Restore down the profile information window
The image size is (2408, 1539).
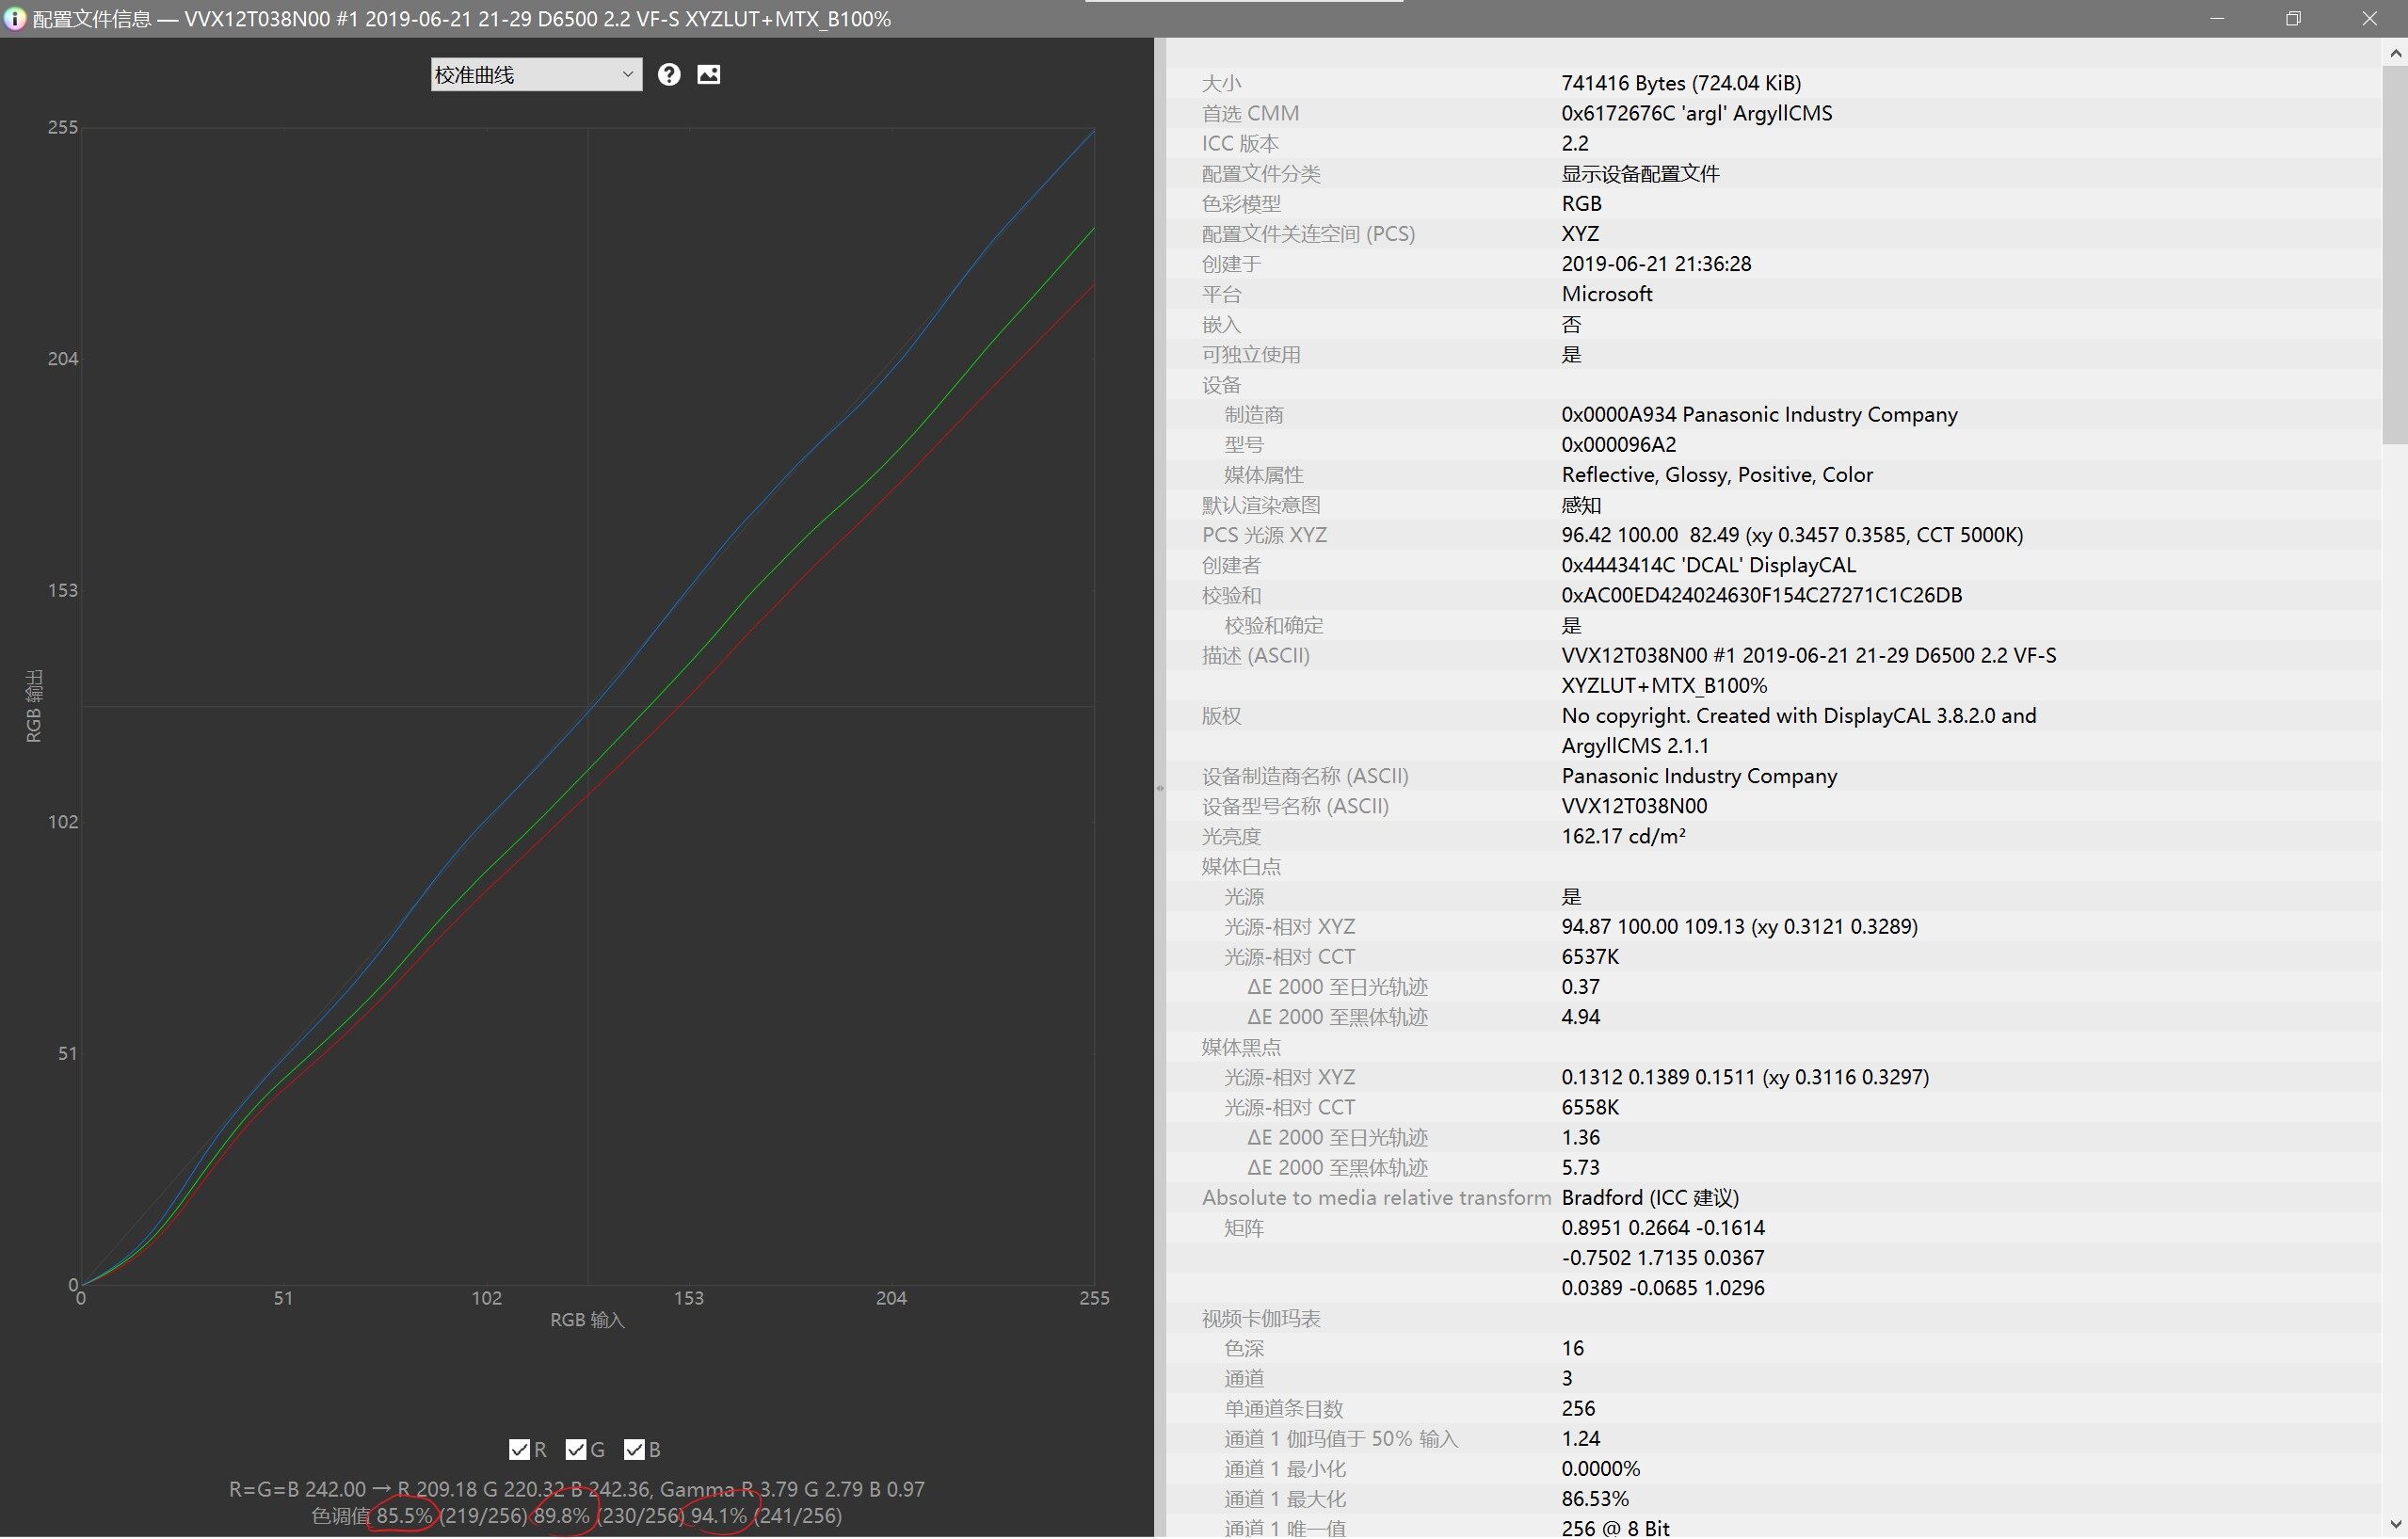click(2293, 19)
